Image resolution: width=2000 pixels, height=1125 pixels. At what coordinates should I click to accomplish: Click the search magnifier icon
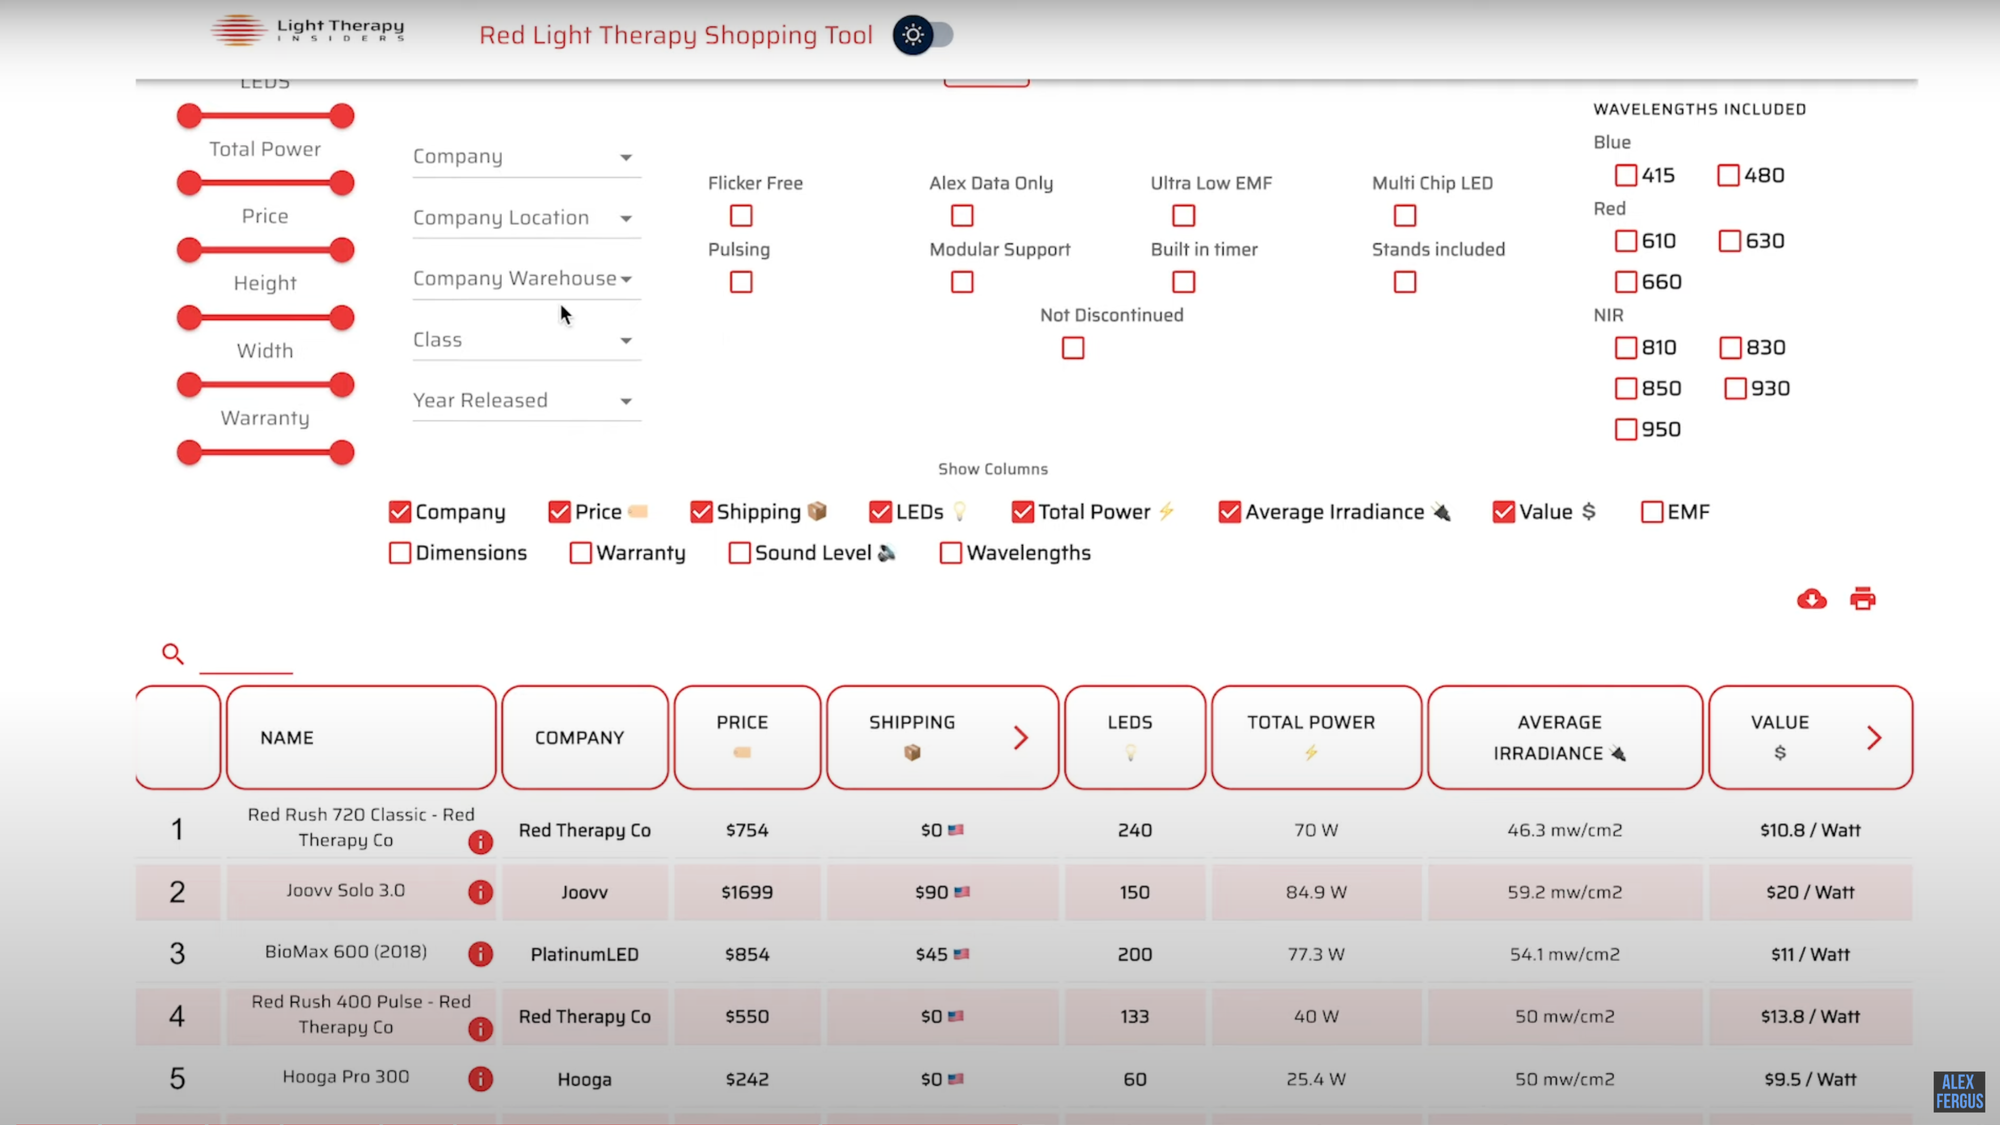click(x=173, y=654)
